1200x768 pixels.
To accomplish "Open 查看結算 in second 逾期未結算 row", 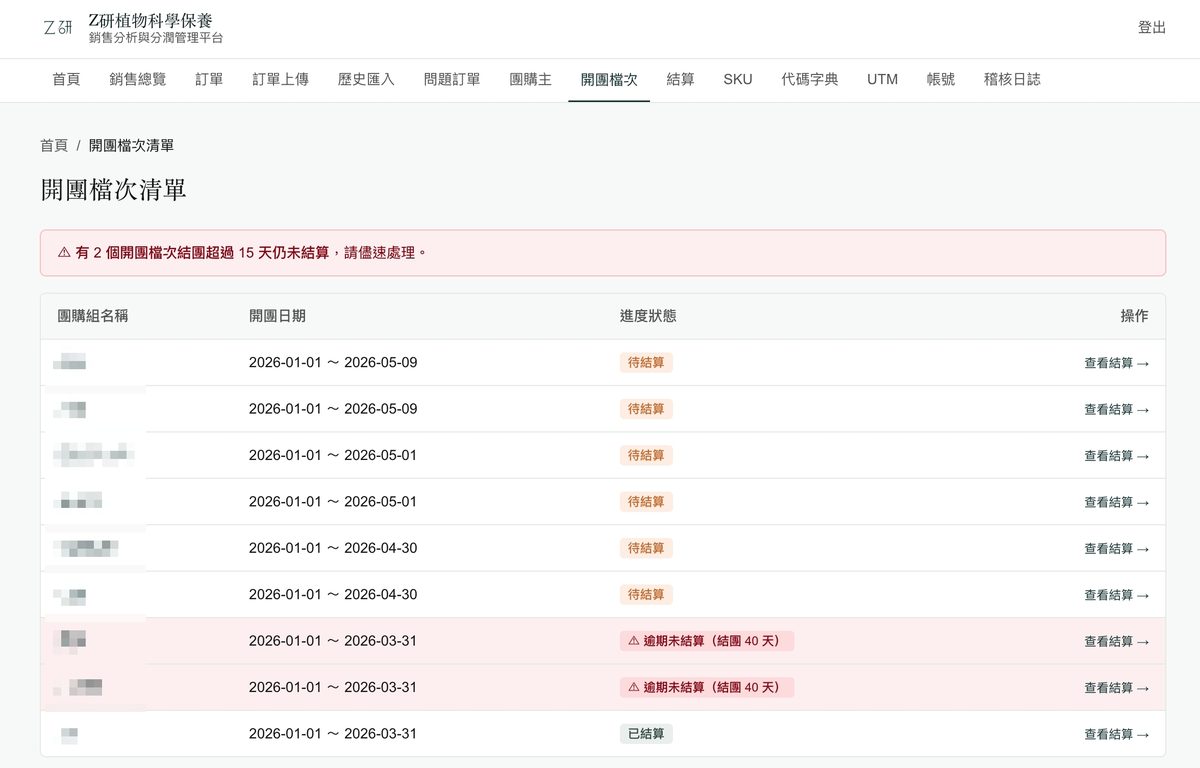I will pos(1117,688).
